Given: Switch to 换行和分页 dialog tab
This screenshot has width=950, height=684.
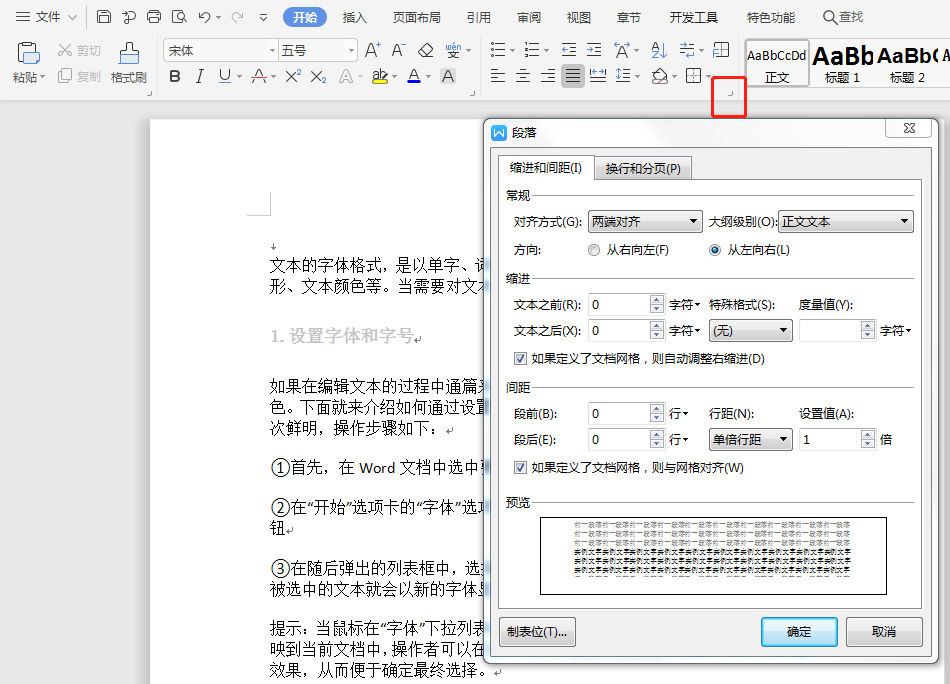Looking at the screenshot, I should [x=643, y=168].
